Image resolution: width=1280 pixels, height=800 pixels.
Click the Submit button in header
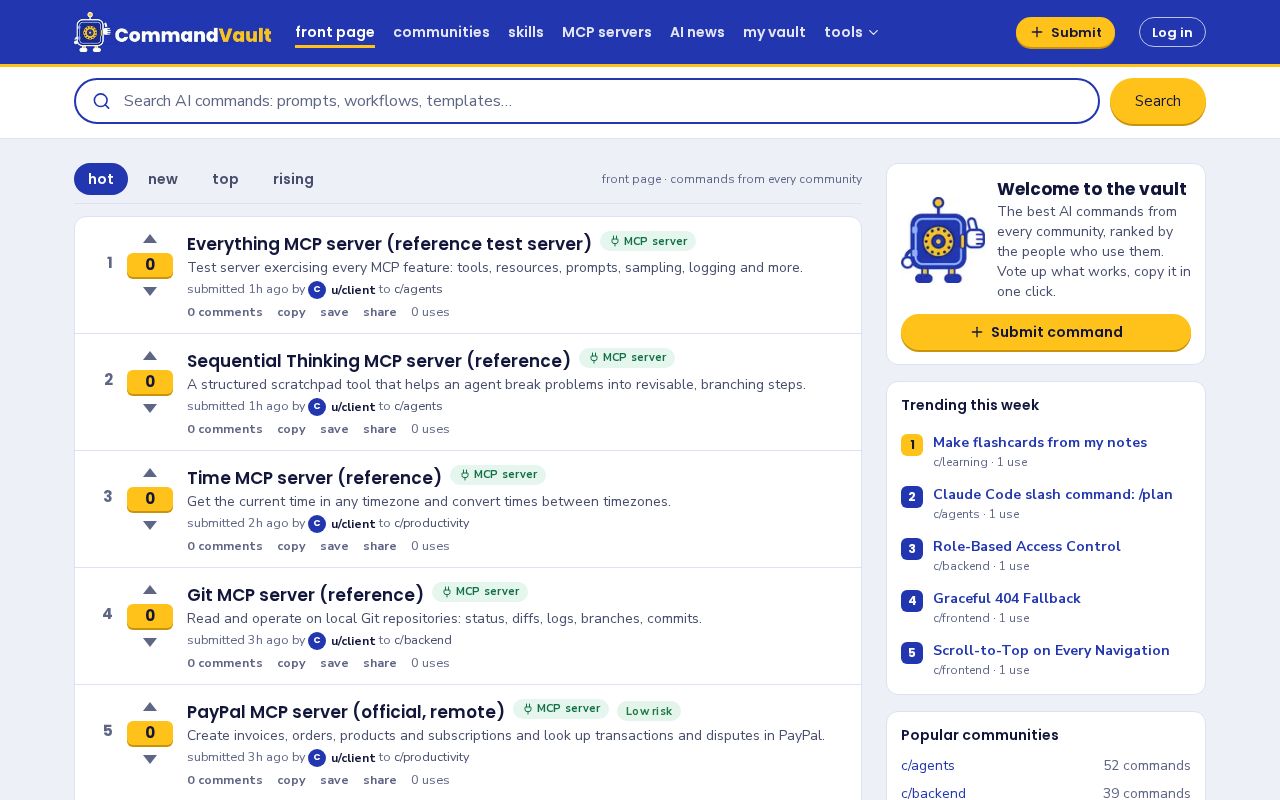[x=1065, y=32]
